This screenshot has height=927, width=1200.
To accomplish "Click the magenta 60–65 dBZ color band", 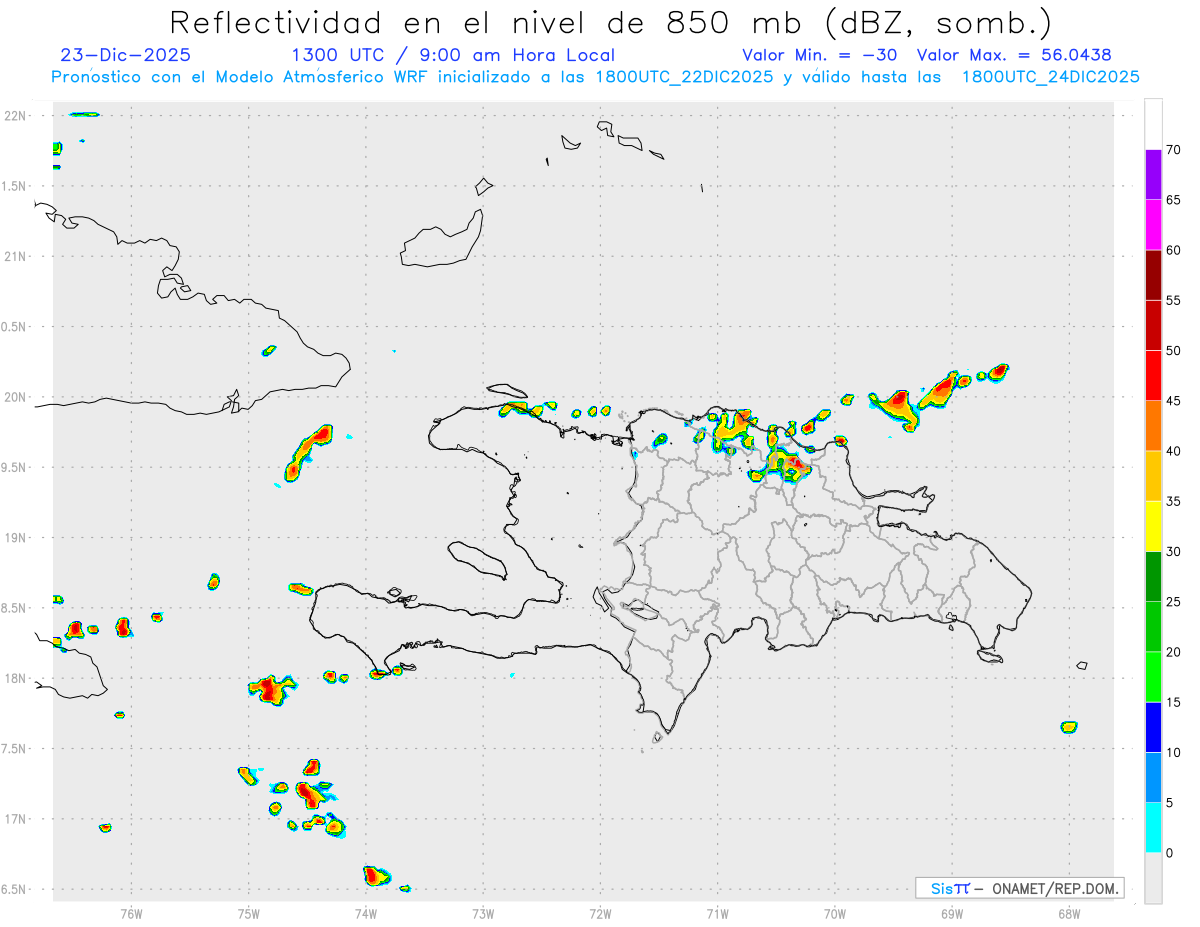I will [x=1153, y=224].
